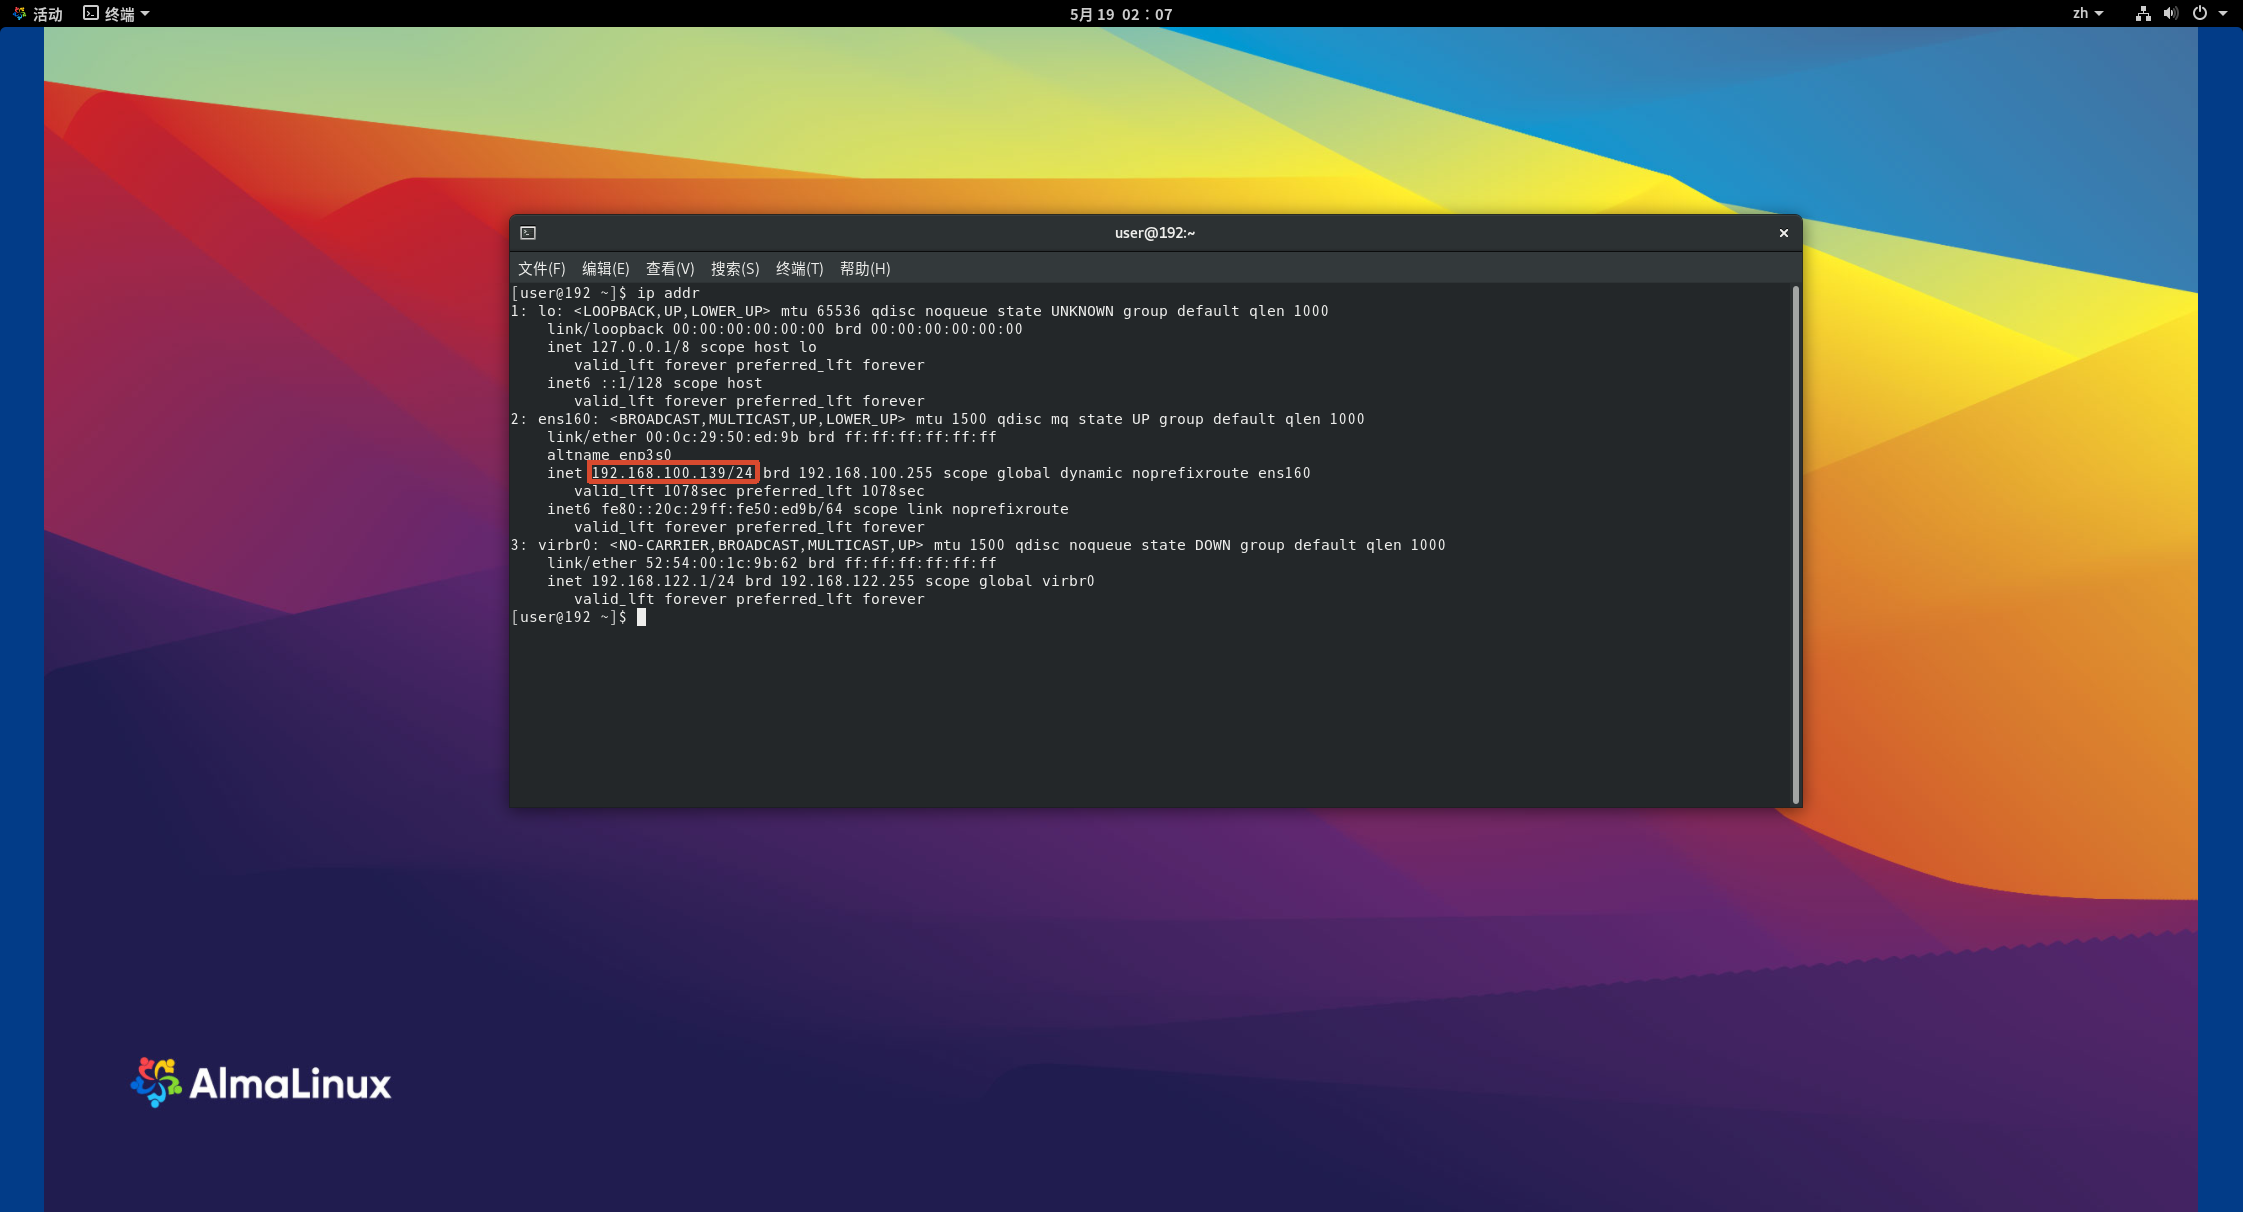2243x1212 pixels.
Task: Open the 帮助(H) menu
Action: click(865, 269)
